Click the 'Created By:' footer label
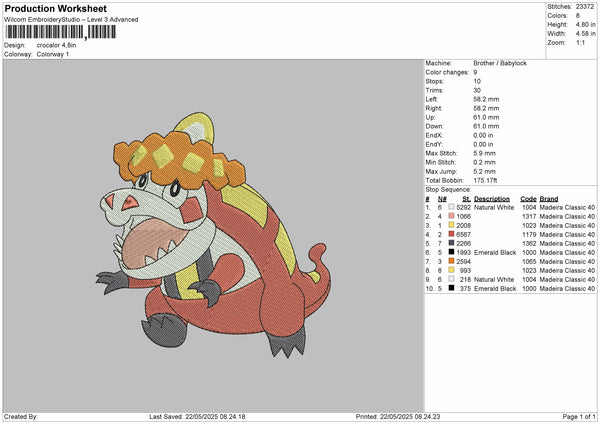Viewport: 600px width, 424px height. (21, 416)
